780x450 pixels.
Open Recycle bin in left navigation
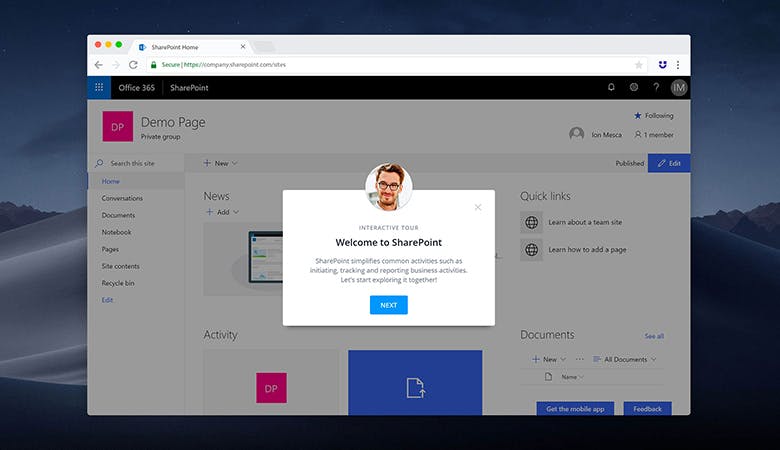(118, 283)
